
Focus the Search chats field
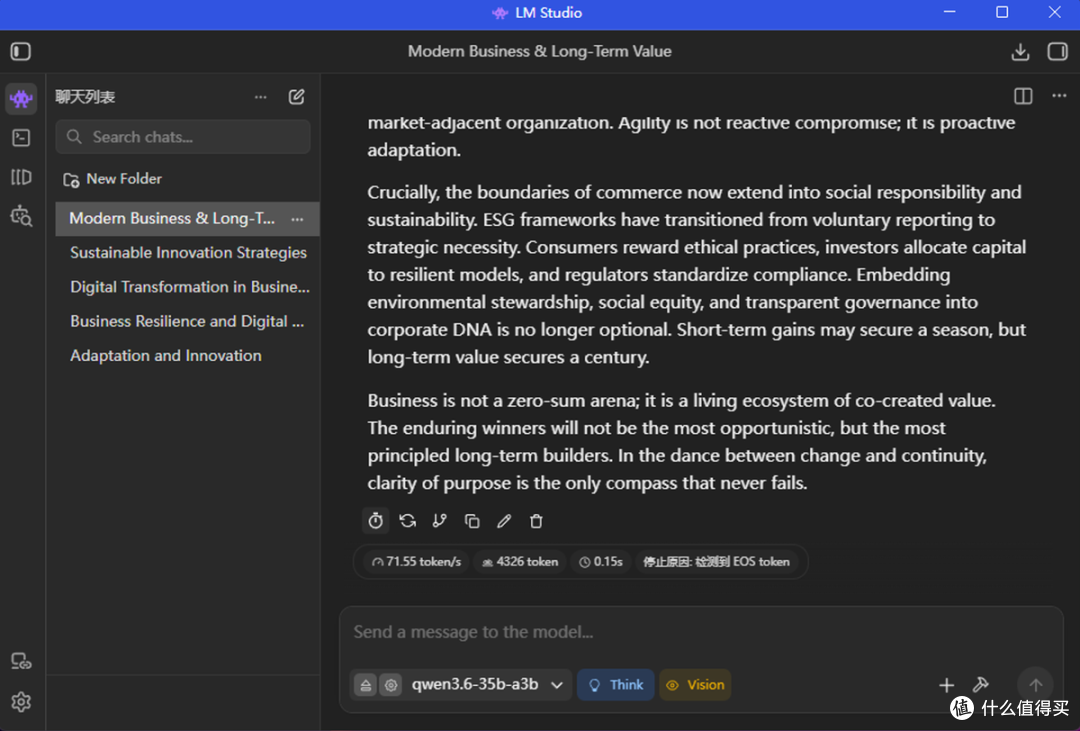pos(183,137)
